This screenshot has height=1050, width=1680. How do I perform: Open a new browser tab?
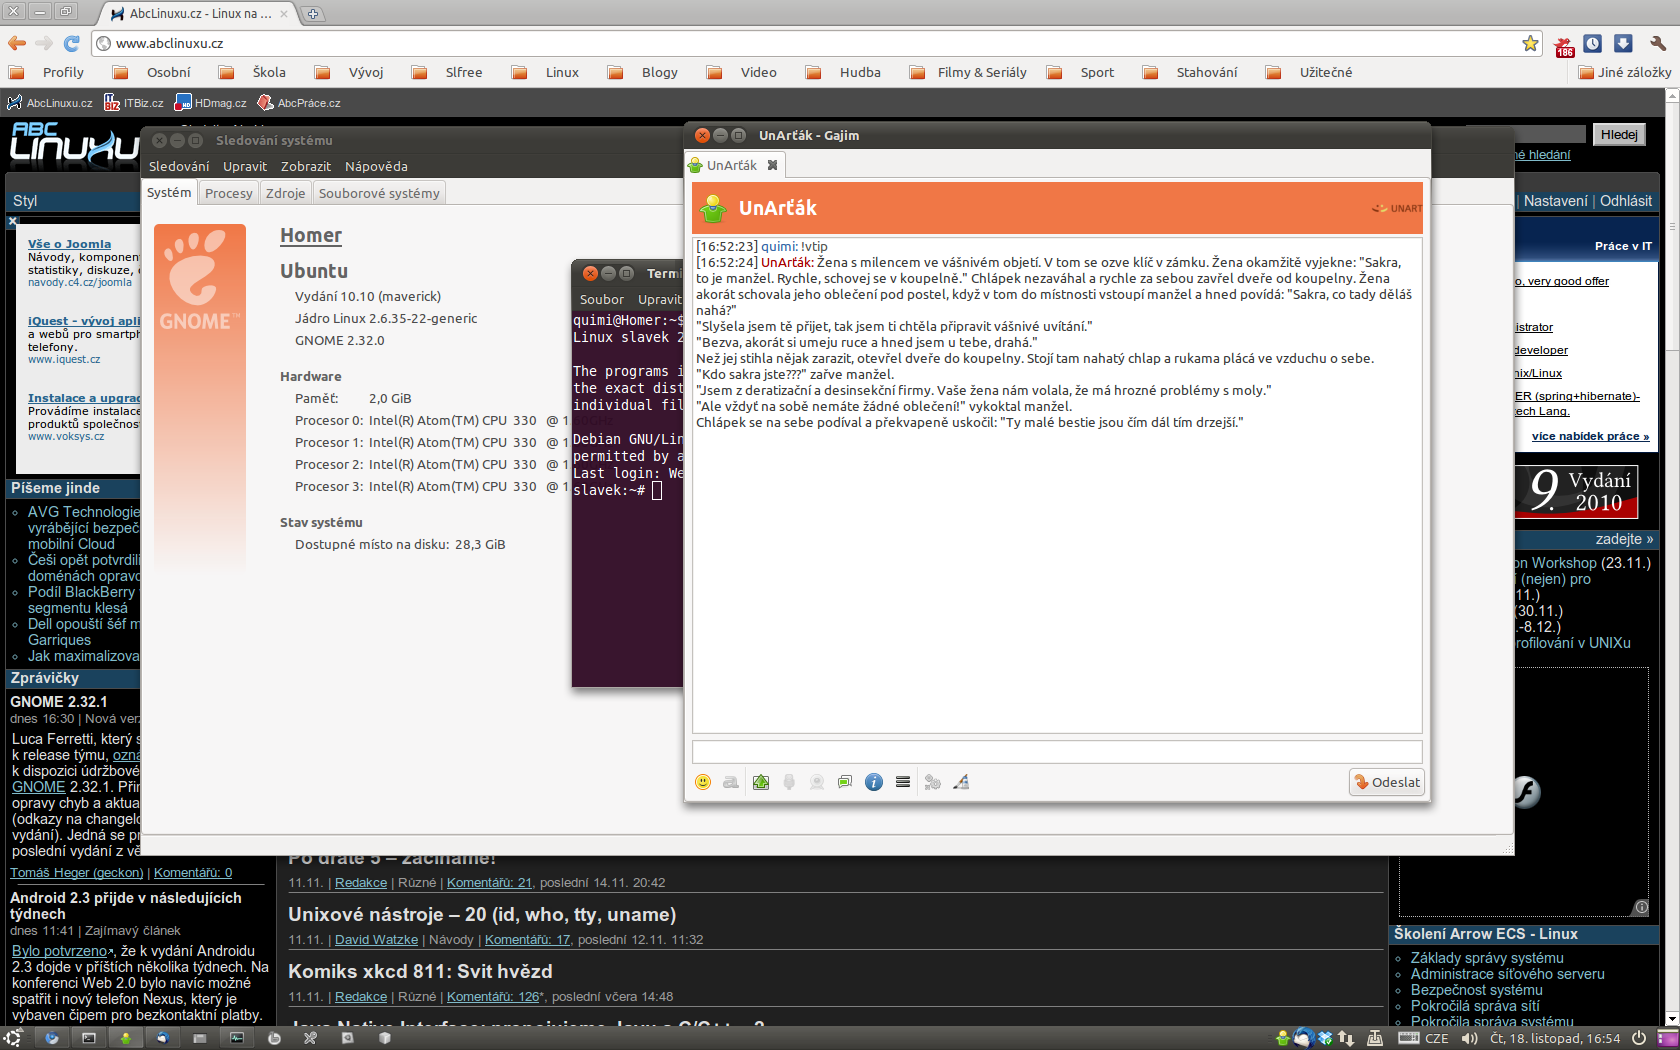[x=312, y=14]
